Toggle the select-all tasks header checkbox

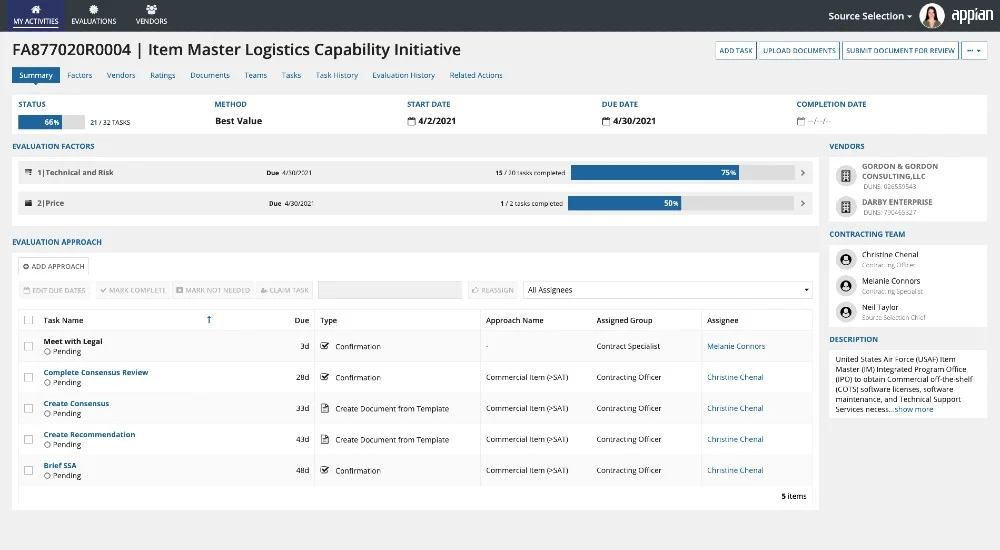pos(28,320)
